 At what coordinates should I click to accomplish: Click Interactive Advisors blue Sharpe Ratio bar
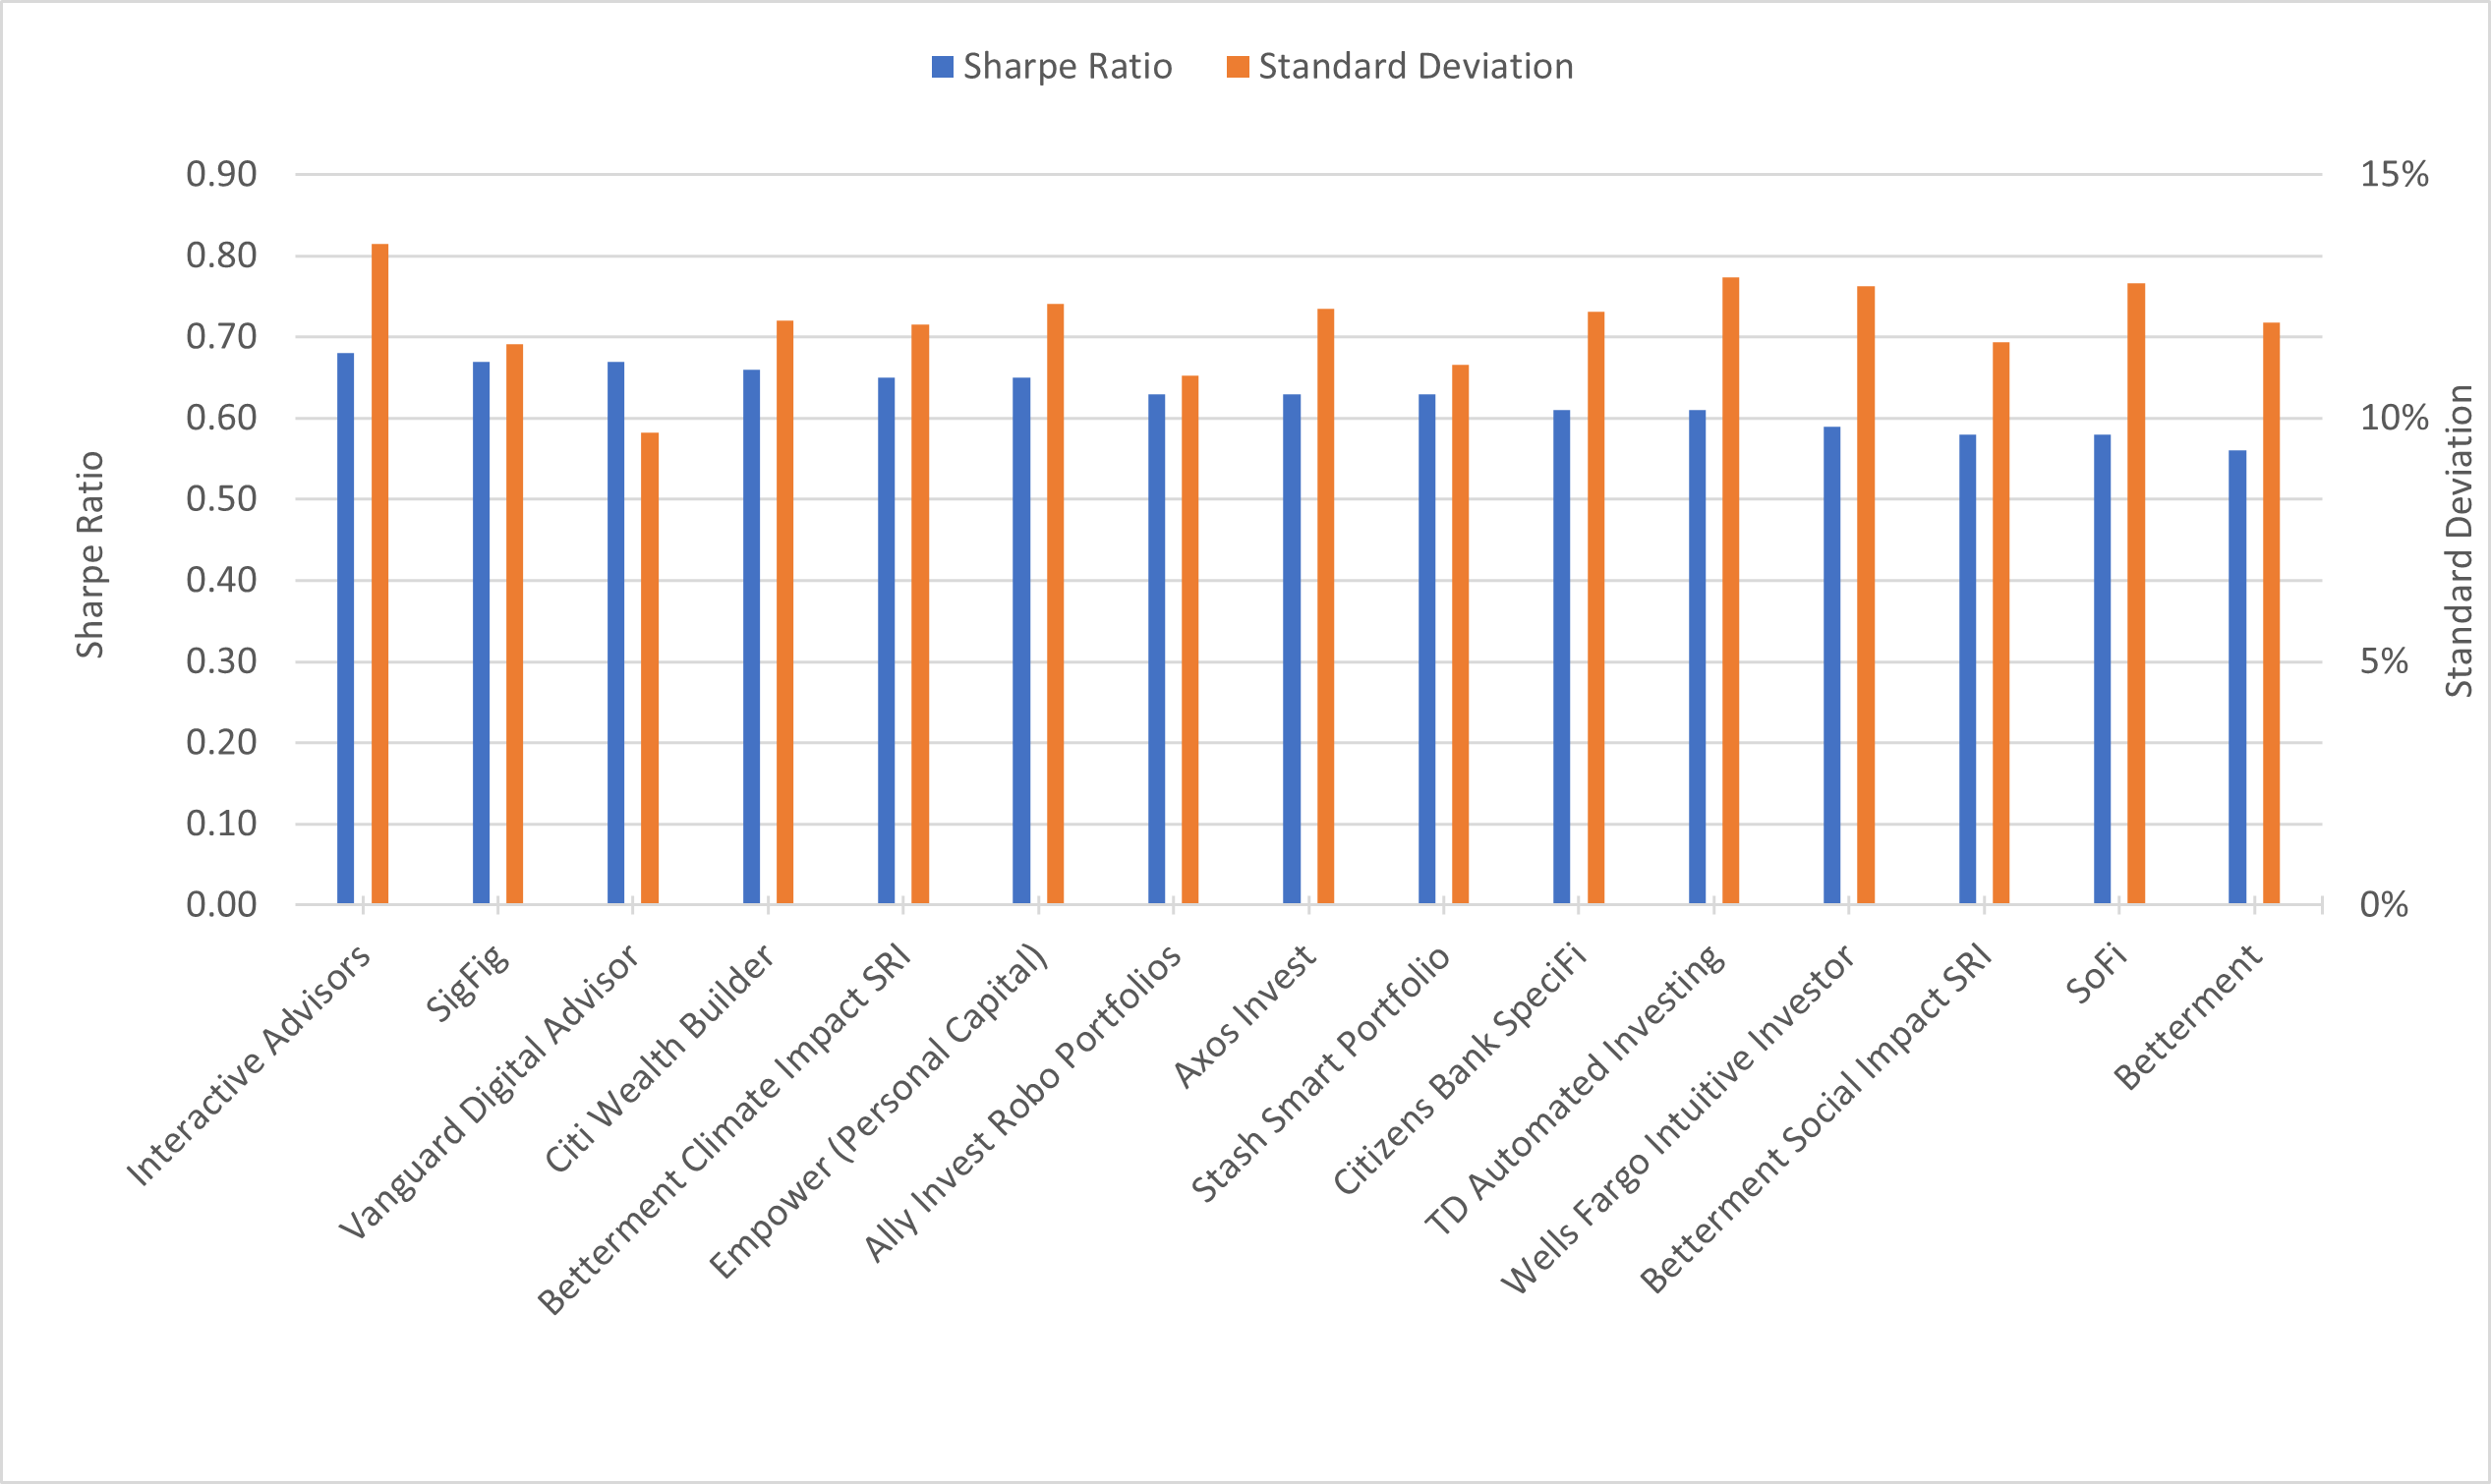(x=346, y=628)
